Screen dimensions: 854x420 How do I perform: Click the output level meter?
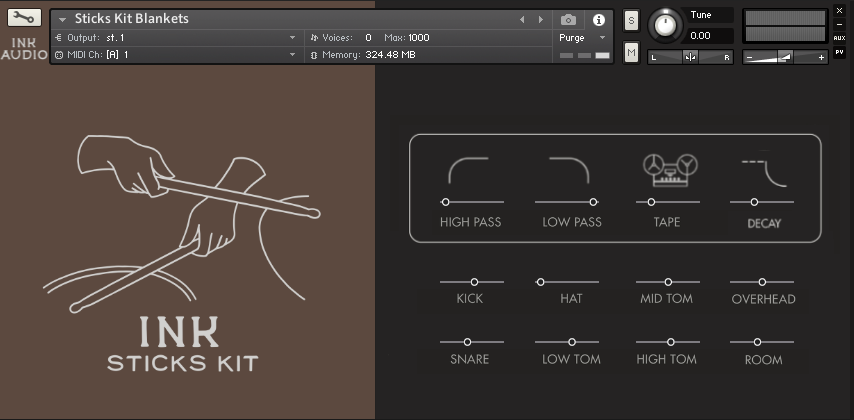[785, 26]
